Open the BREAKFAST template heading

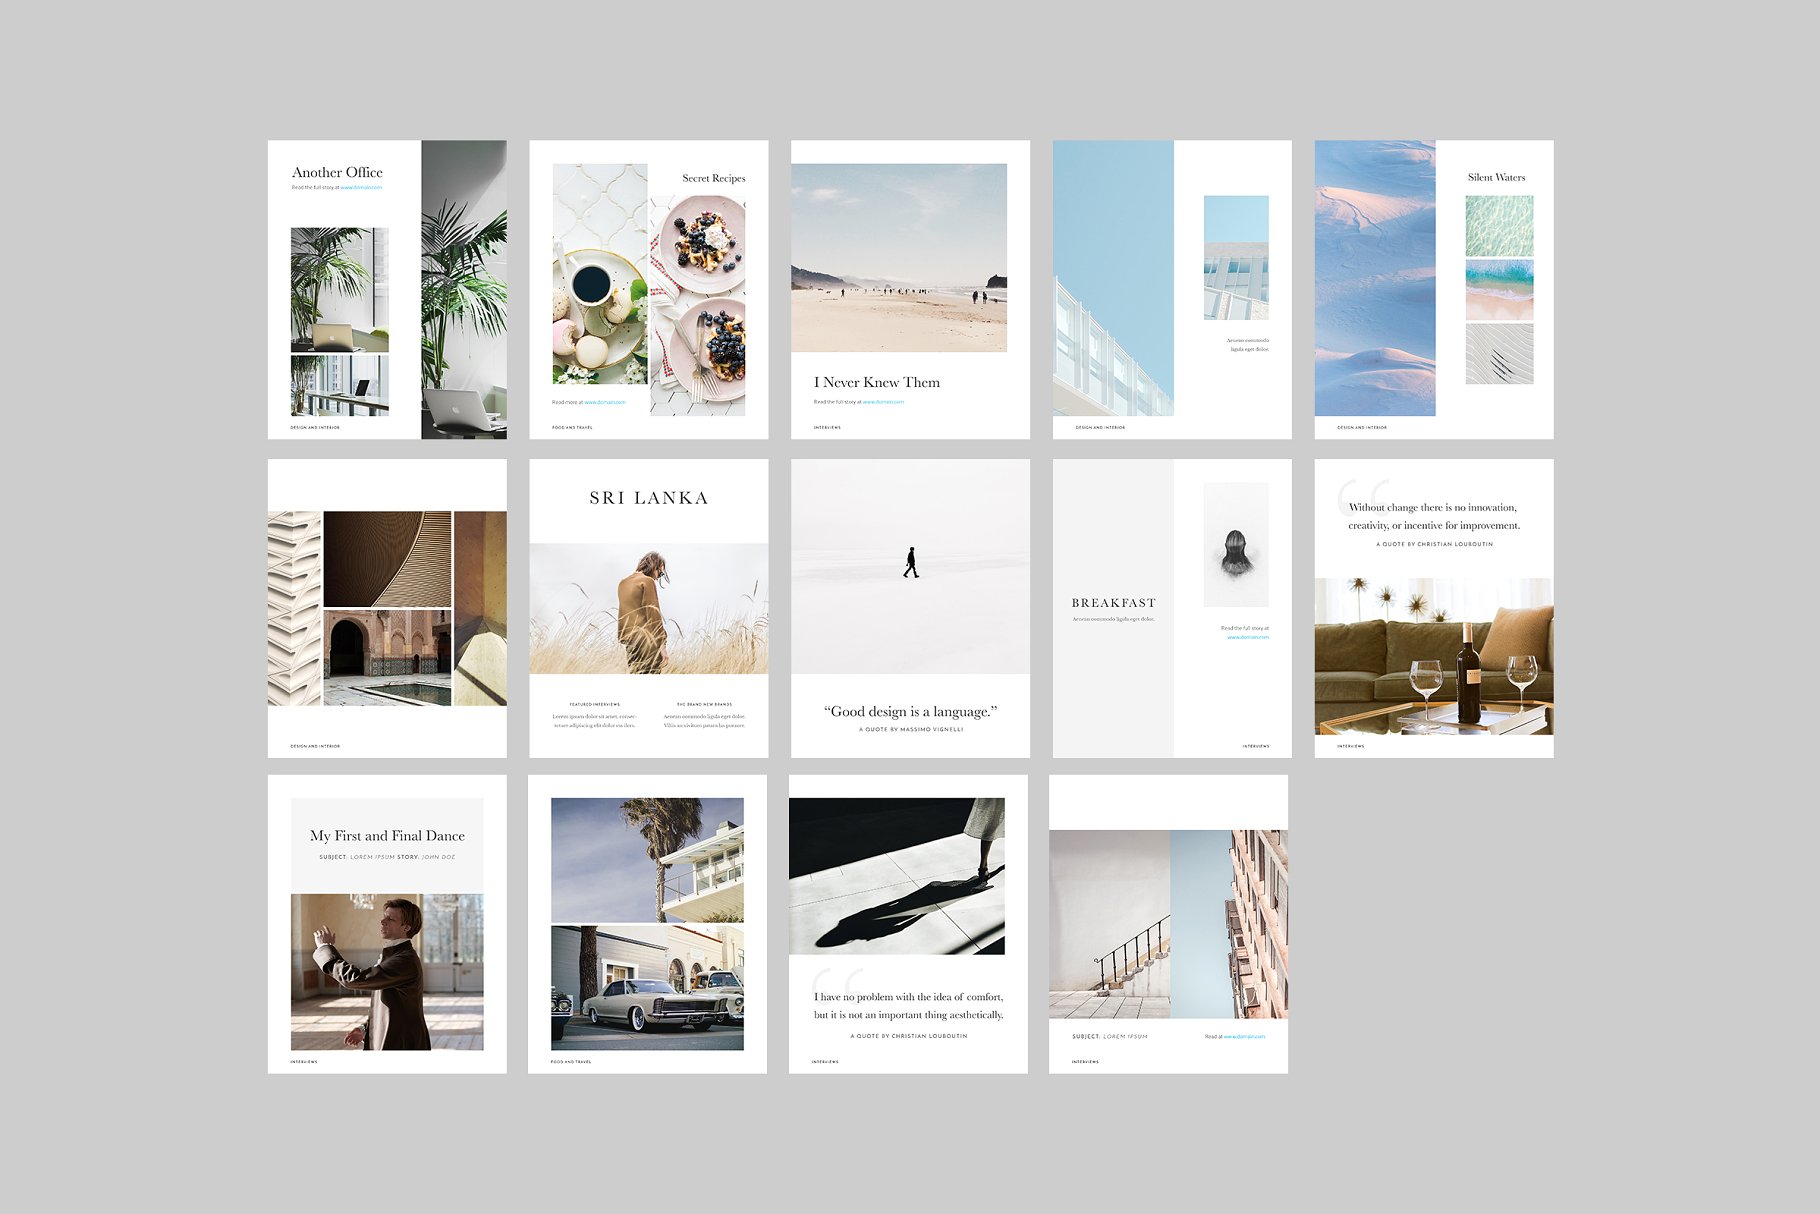tap(1113, 603)
